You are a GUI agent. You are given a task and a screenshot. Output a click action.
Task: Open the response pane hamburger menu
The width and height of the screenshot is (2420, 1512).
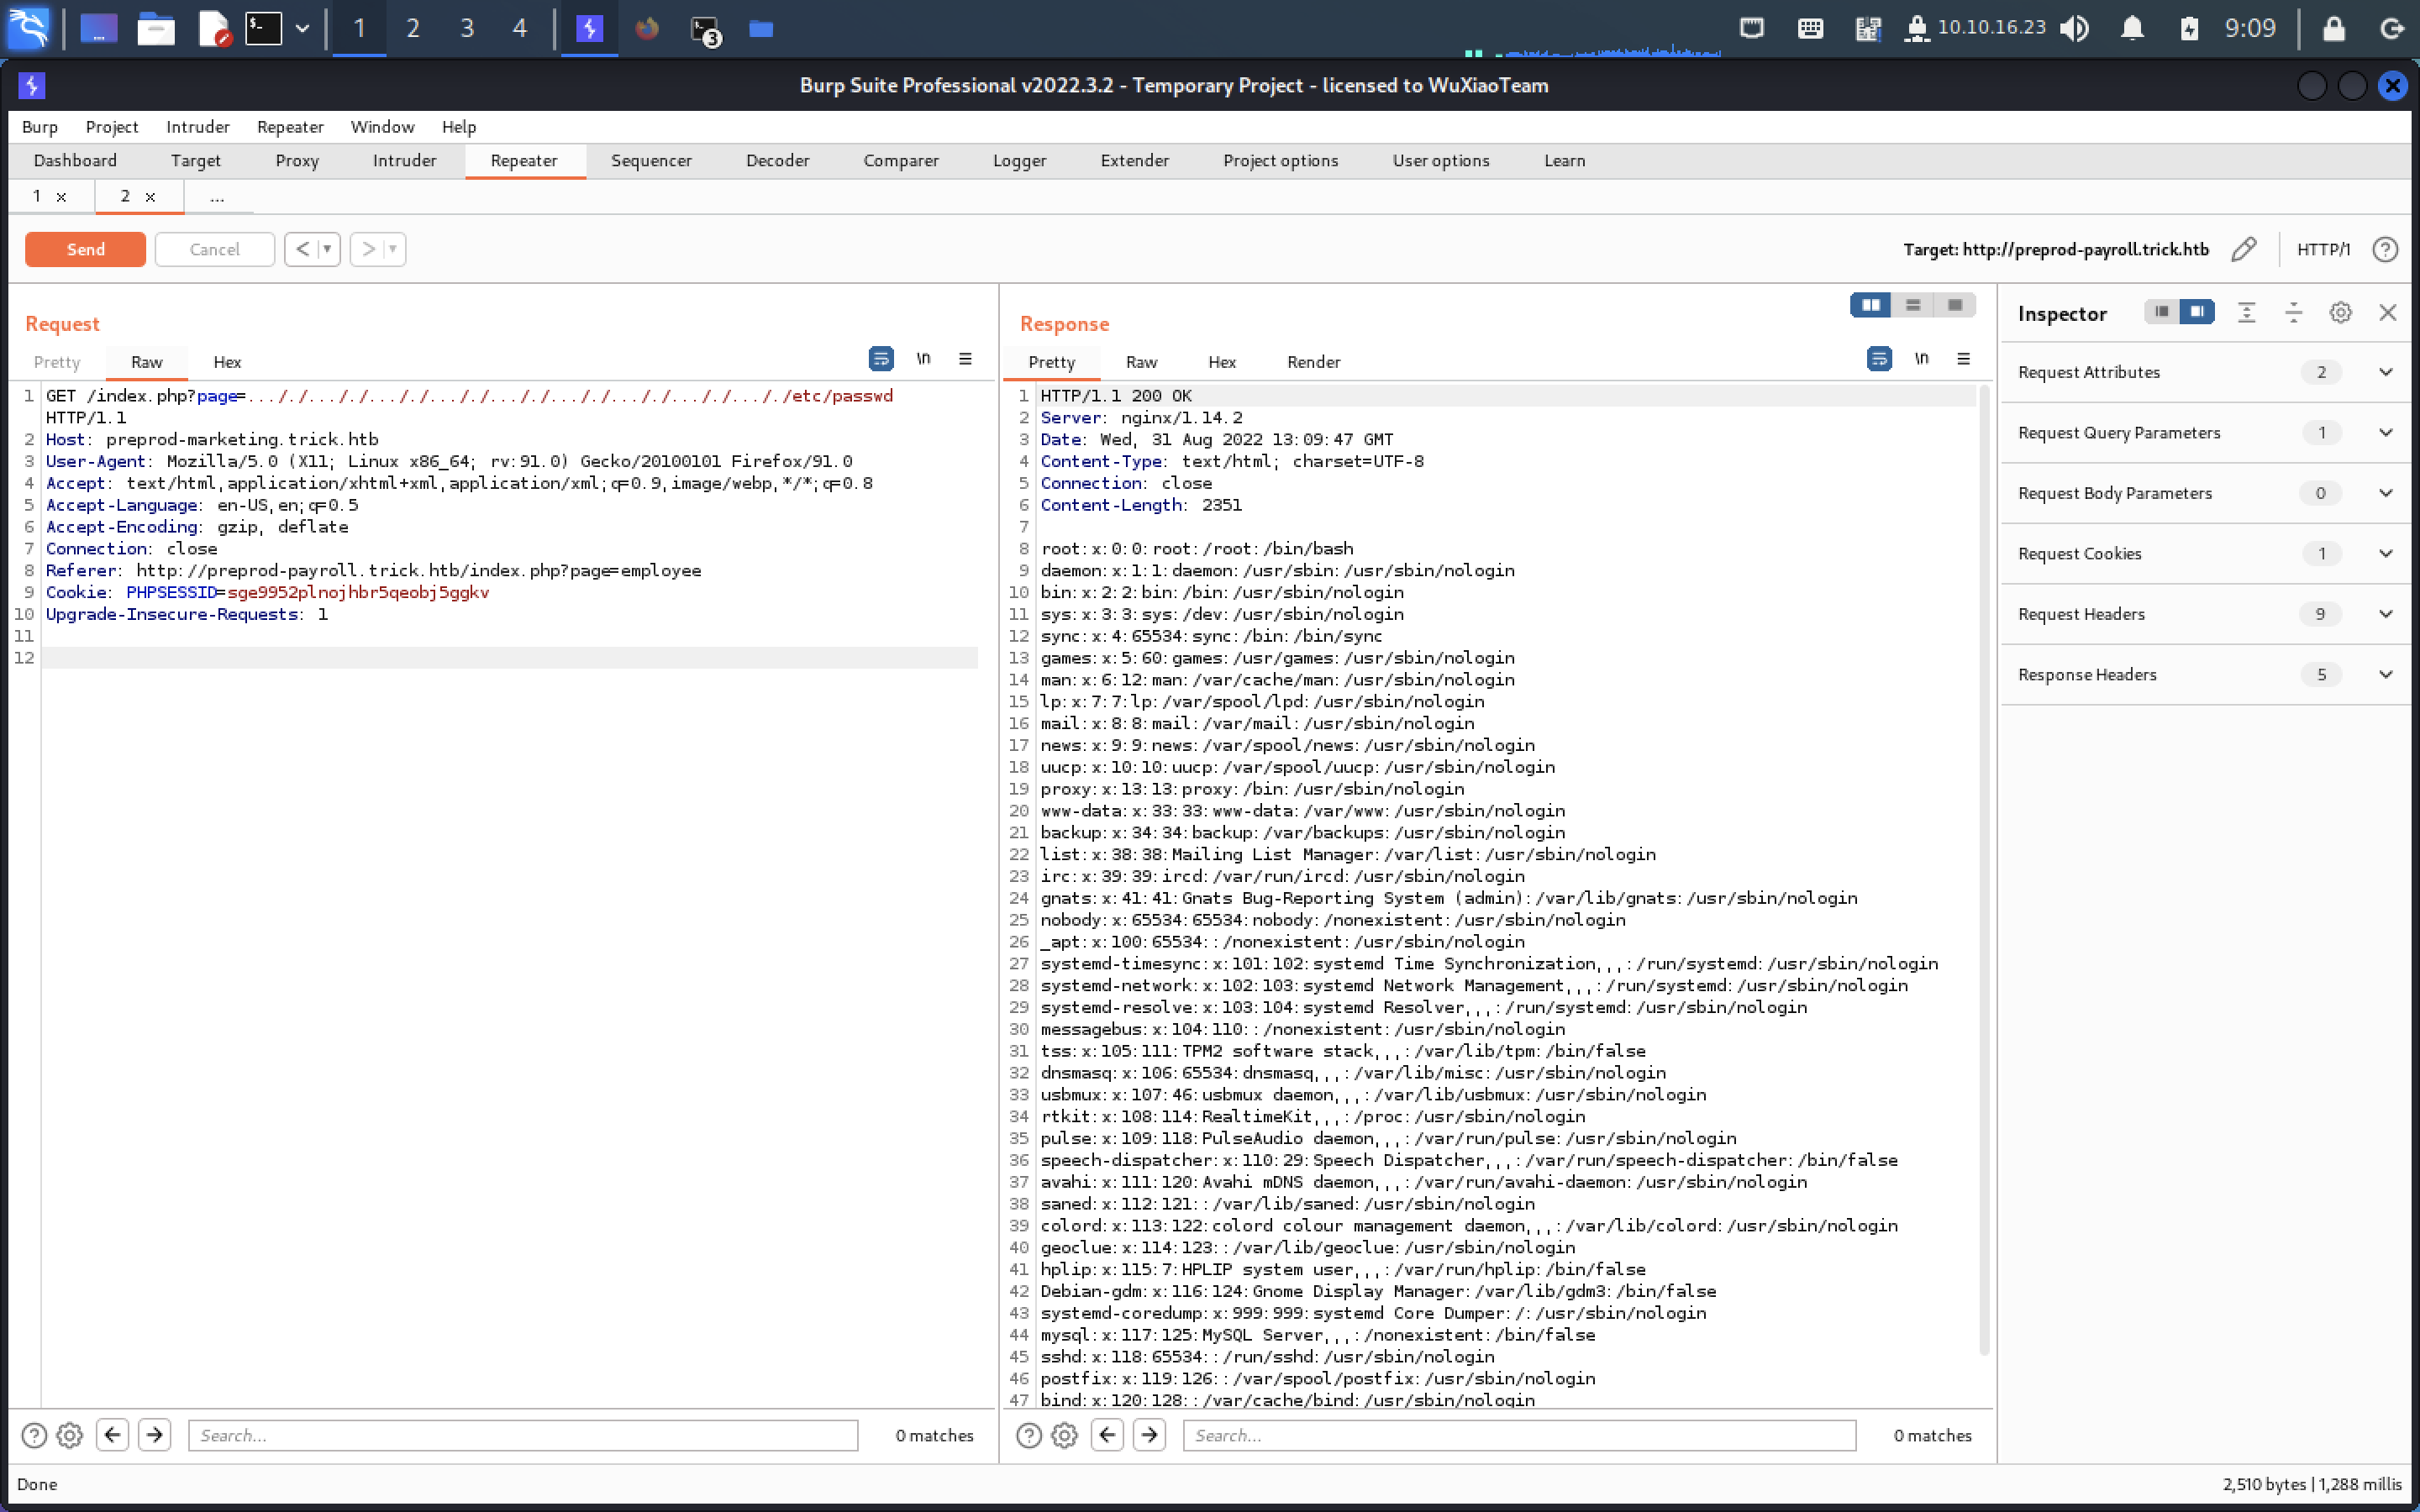coord(1963,359)
